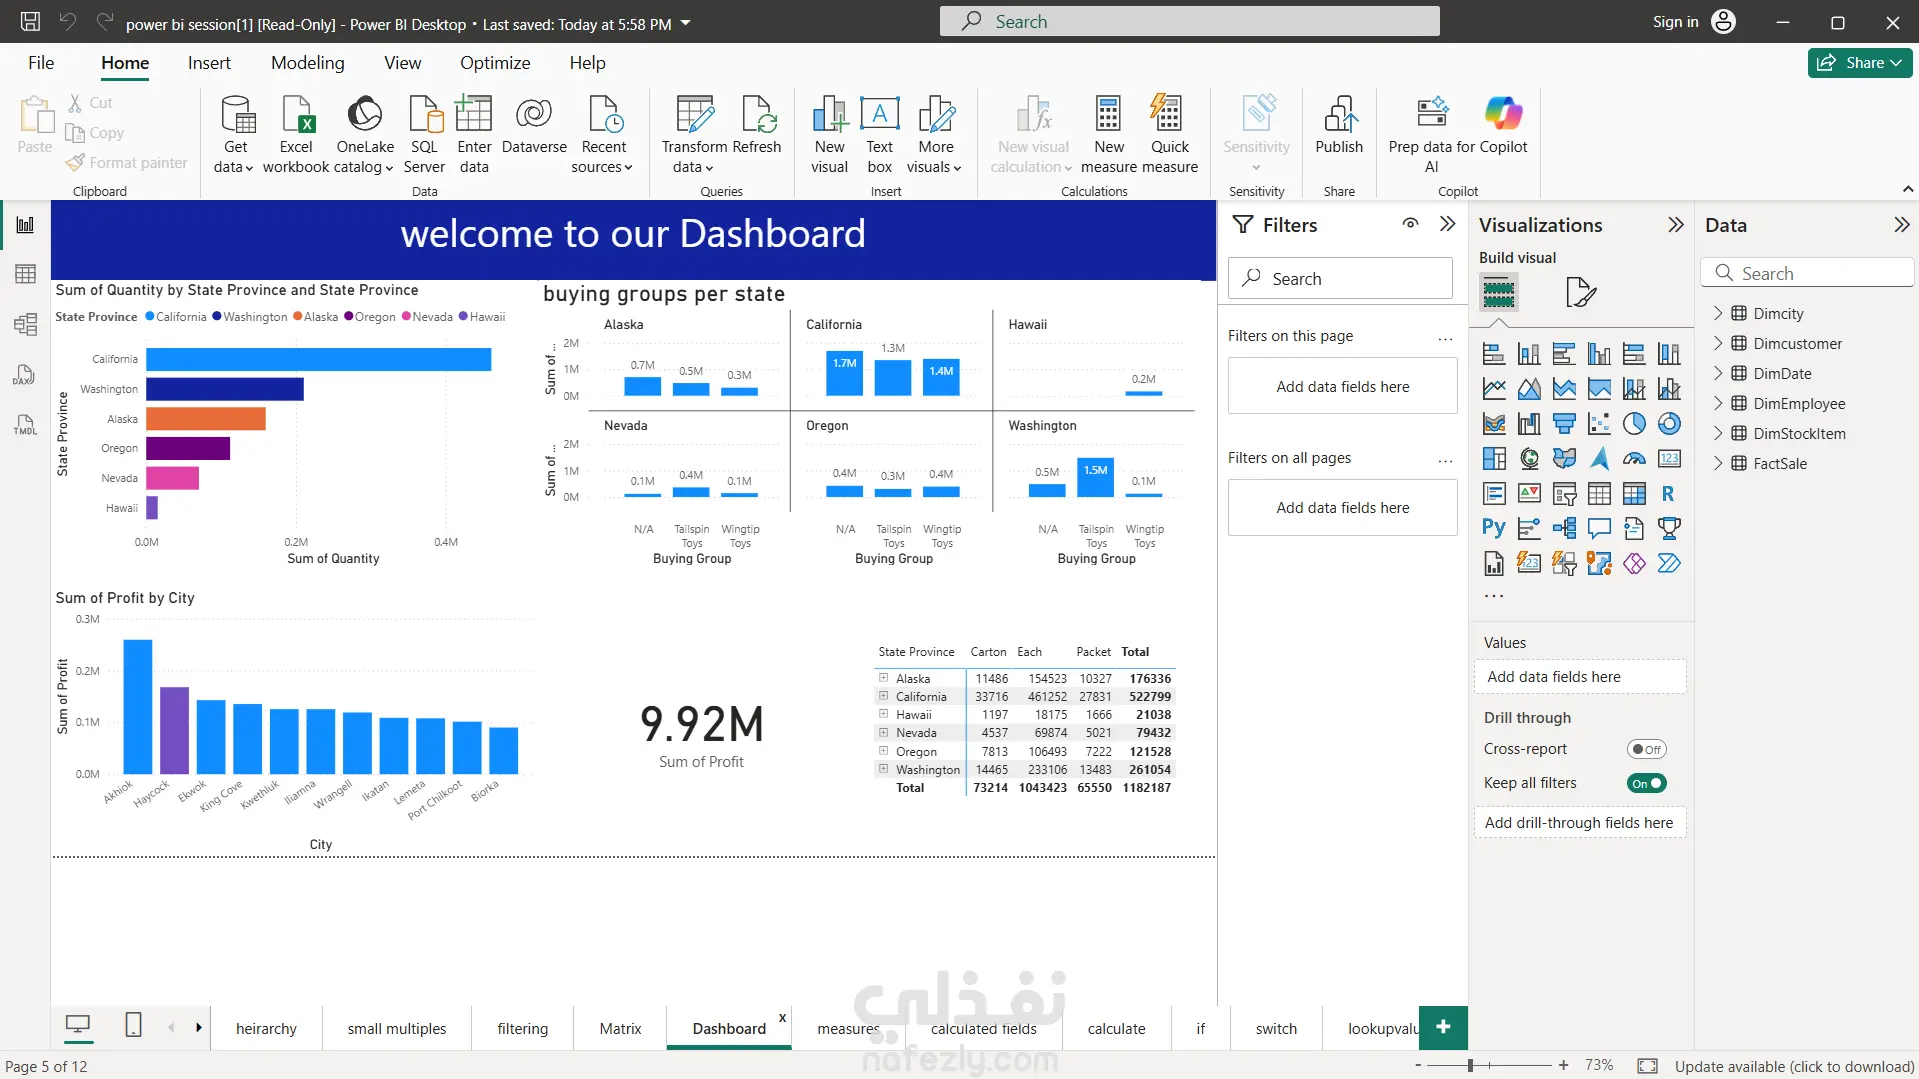Toggle Filters pane visibility eye icon
1919x1079 pixels.
1410,224
